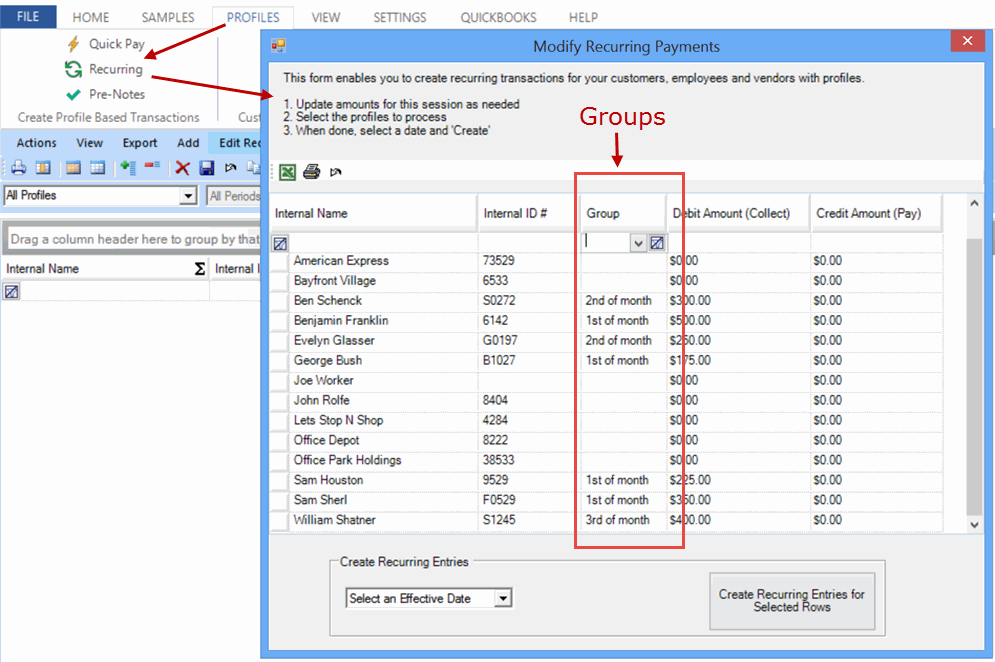Screen dimensions: 995x662
Task: Click the Quick Pay lightning icon
Action: [73, 44]
